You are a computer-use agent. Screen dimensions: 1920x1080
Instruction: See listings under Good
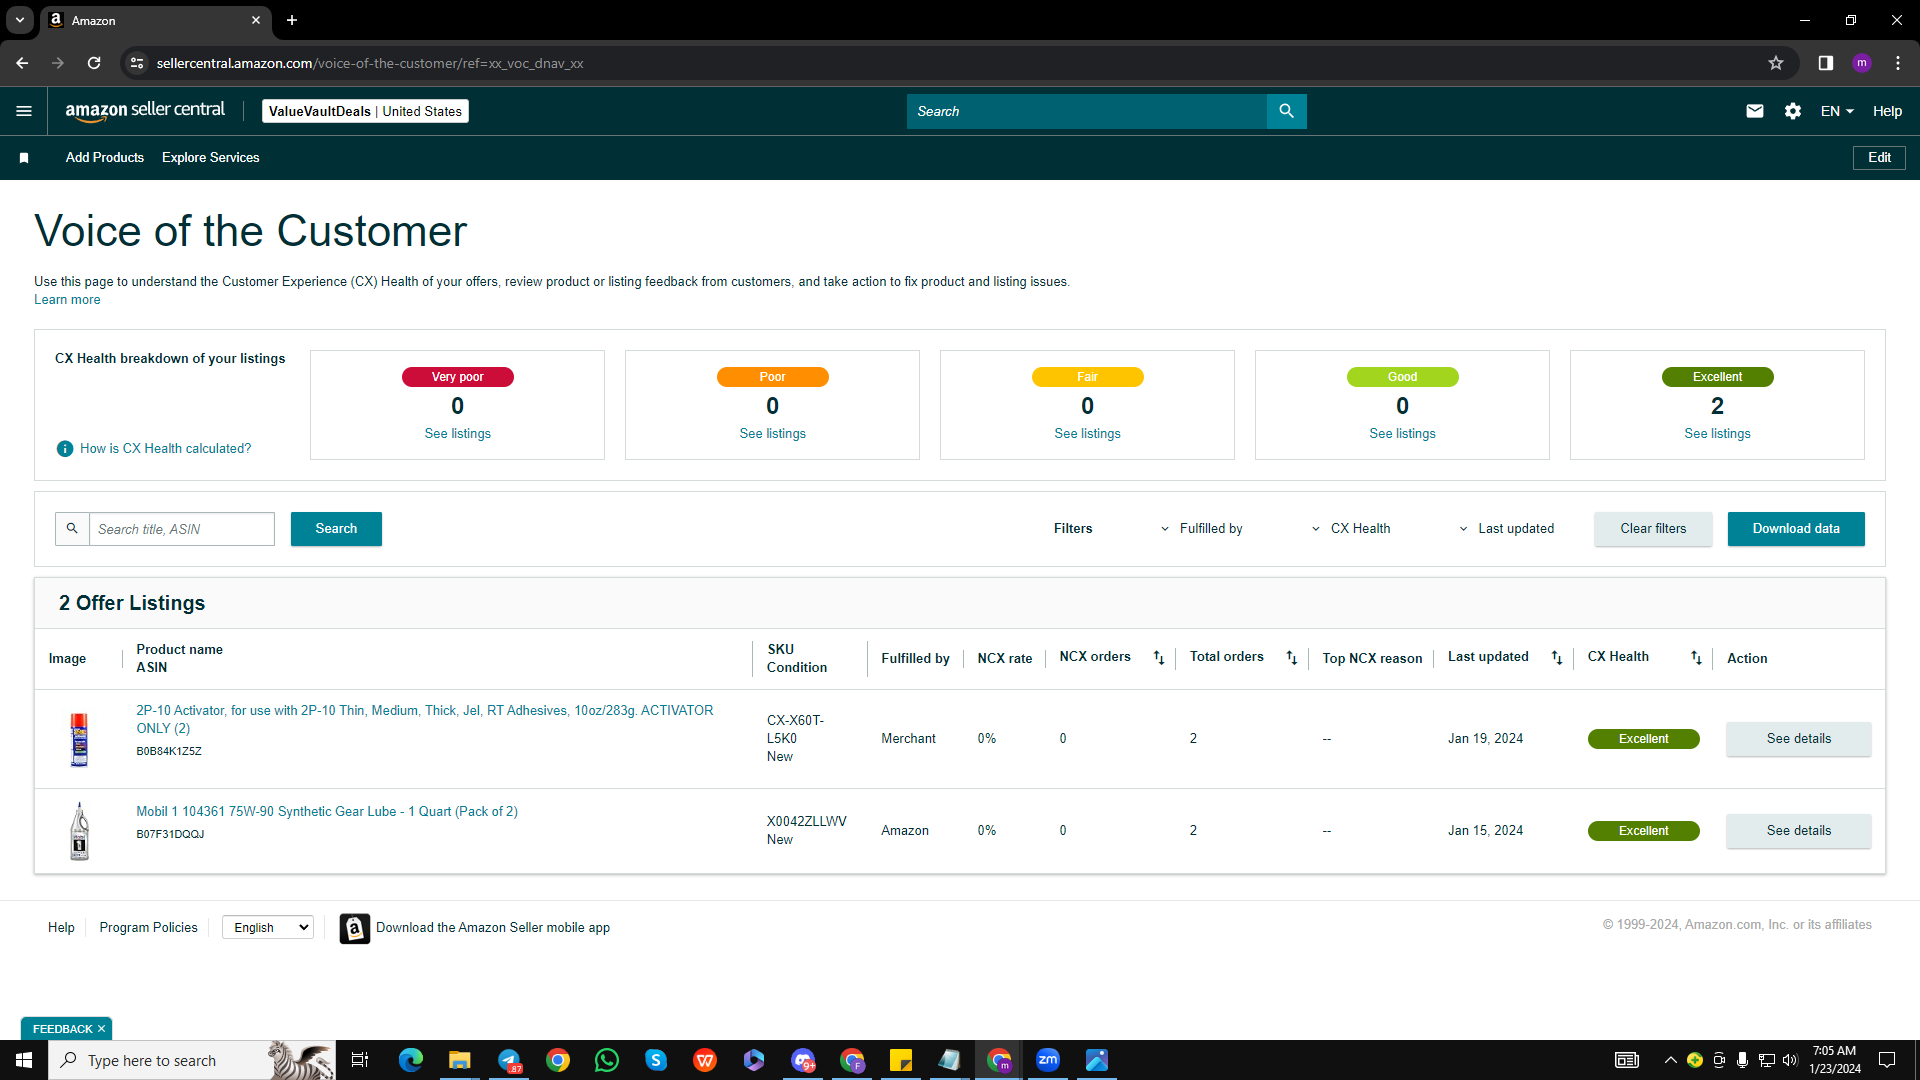pos(1402,434)
